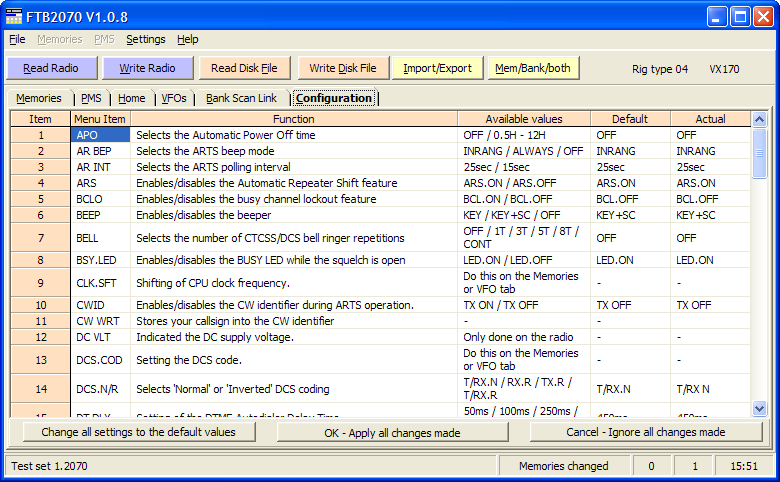Image resolution: width=780 pixels, height=482 pixels.
Task: Open the Help menu
Action: [188, 39]
